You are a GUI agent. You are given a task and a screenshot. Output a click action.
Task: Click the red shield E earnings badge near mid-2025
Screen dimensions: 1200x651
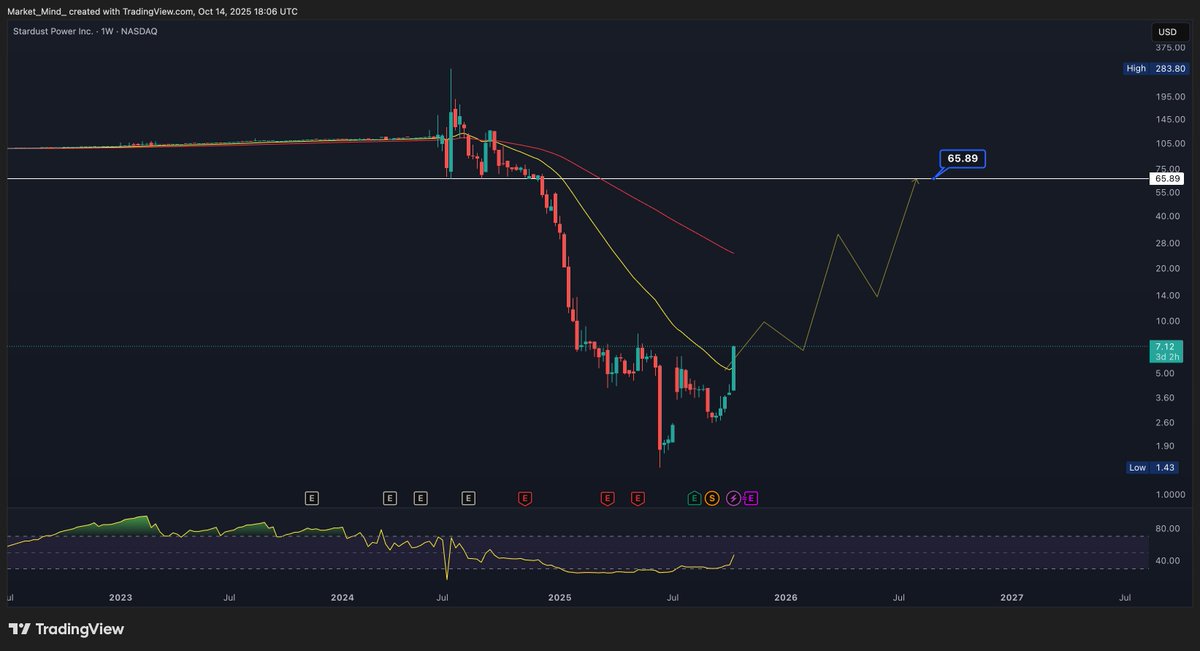pyautogui.click(x=607, y=497)
